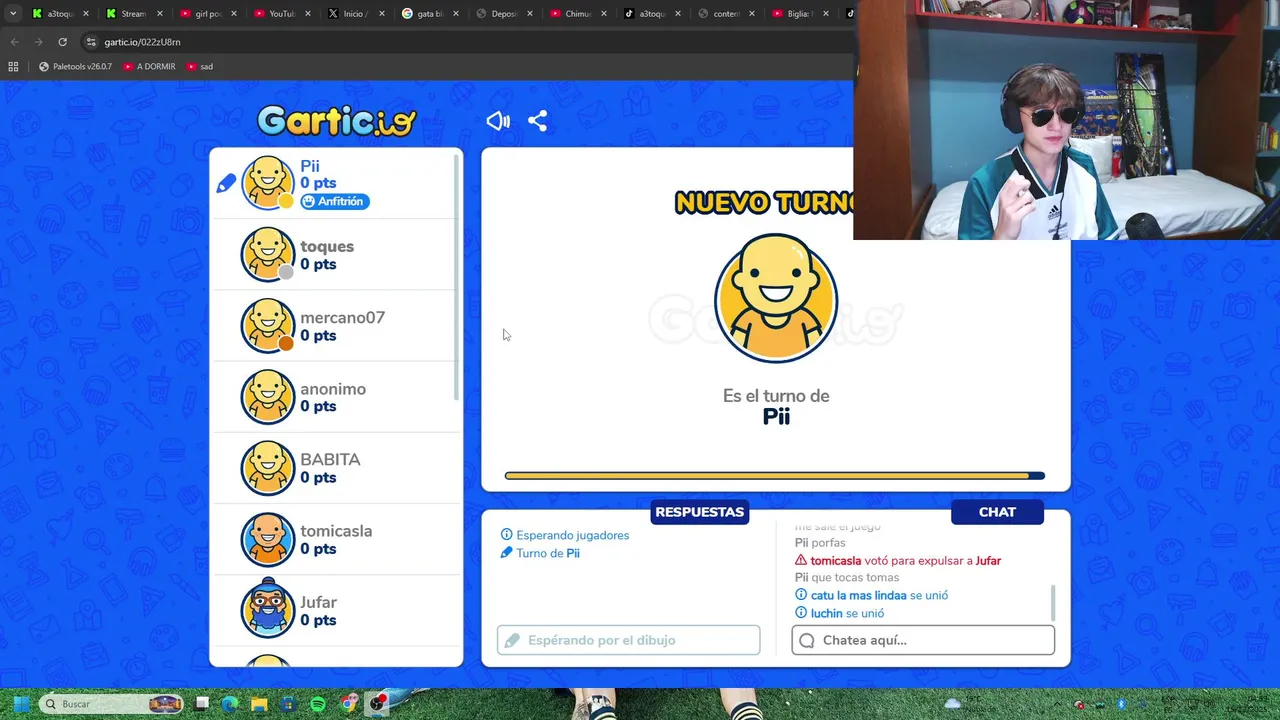Click the Gartic.io logo
This screenshot has height=720, width=1280.
336,121
